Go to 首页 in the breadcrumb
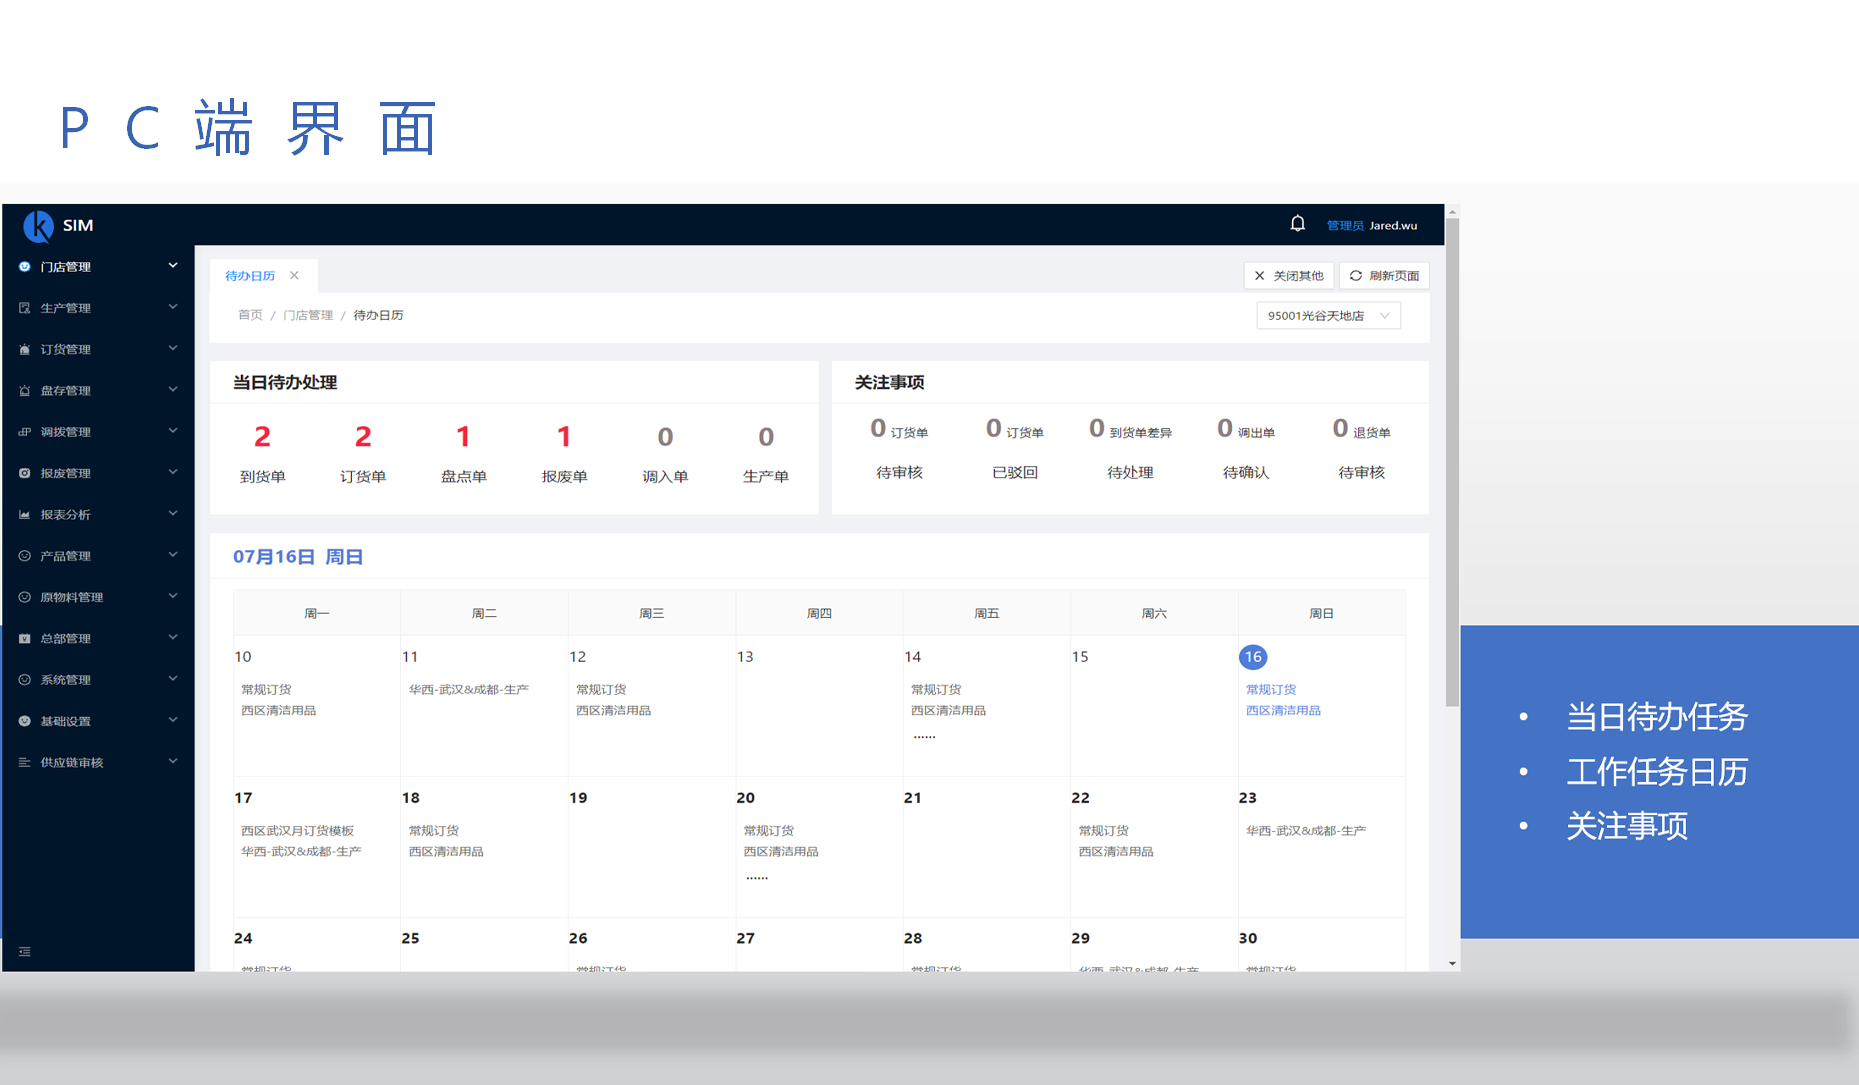 250,315
